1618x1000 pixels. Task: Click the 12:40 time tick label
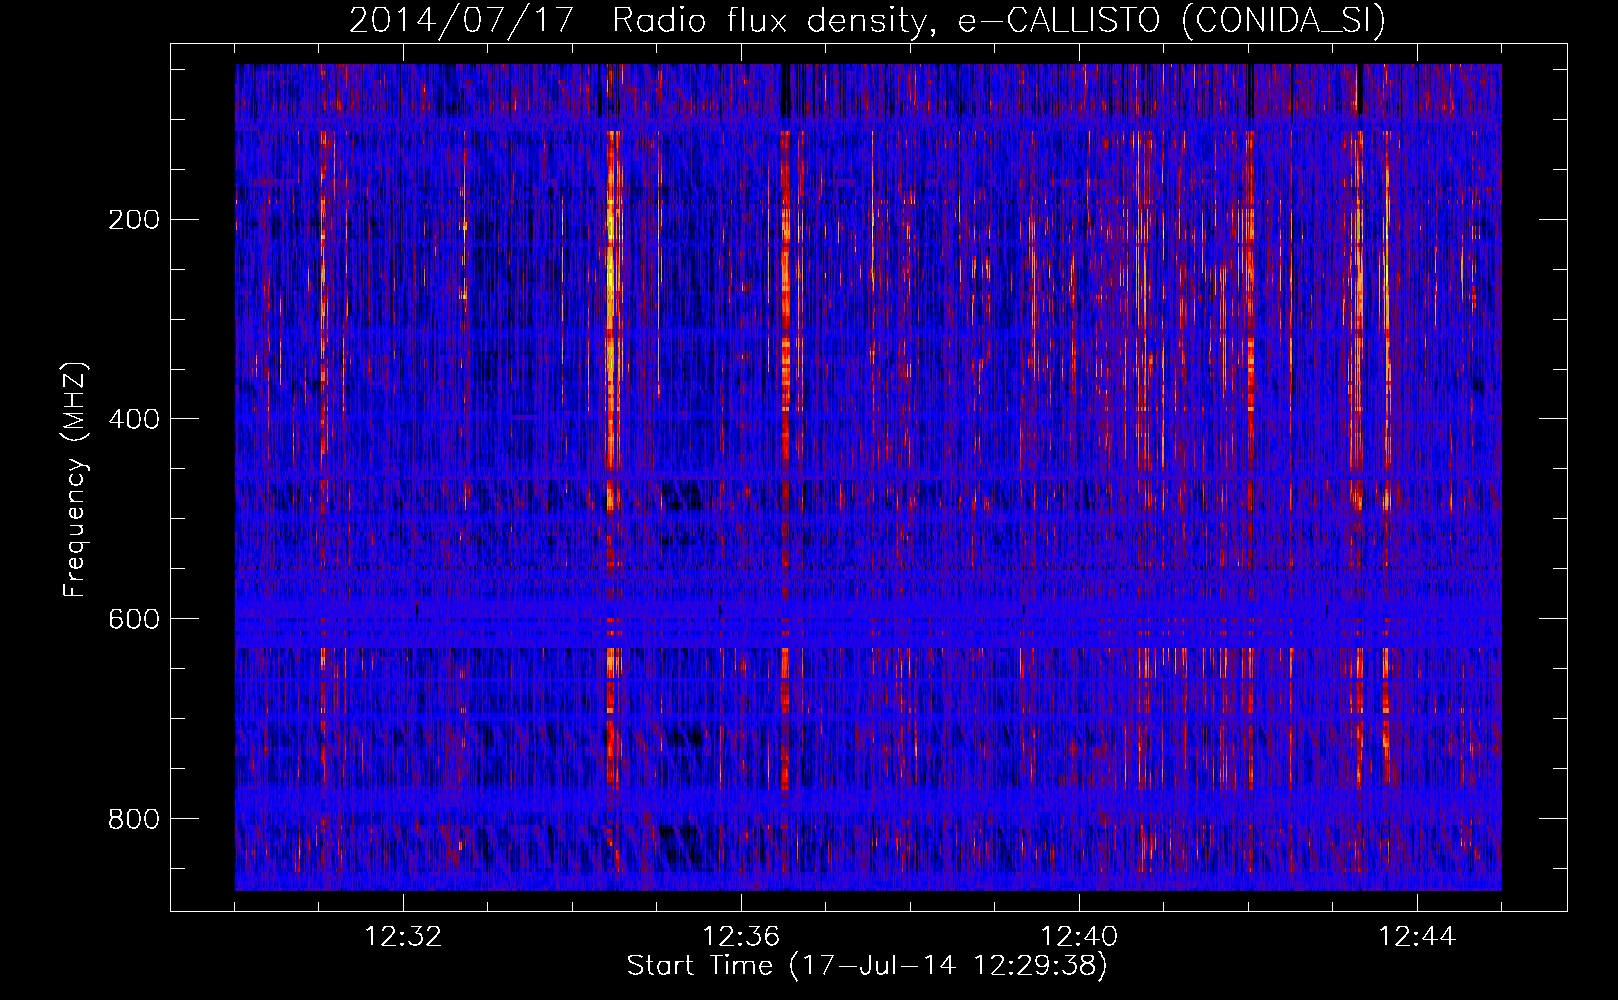(1079, 937)
